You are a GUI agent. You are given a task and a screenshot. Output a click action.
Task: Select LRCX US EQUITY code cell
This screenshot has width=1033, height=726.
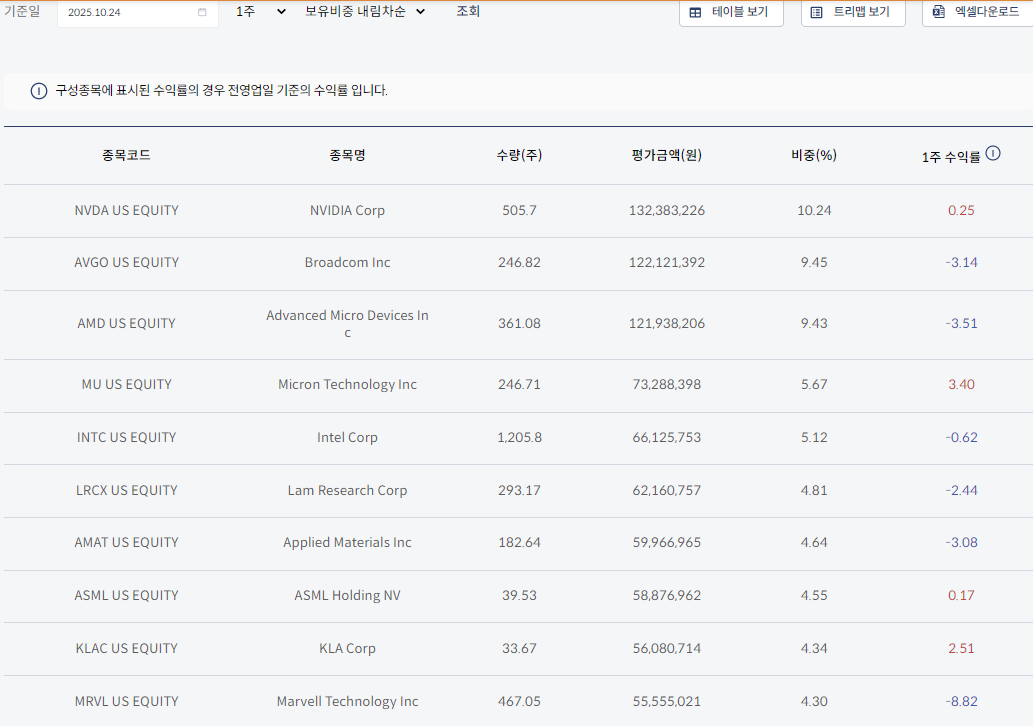click(126, 491)
